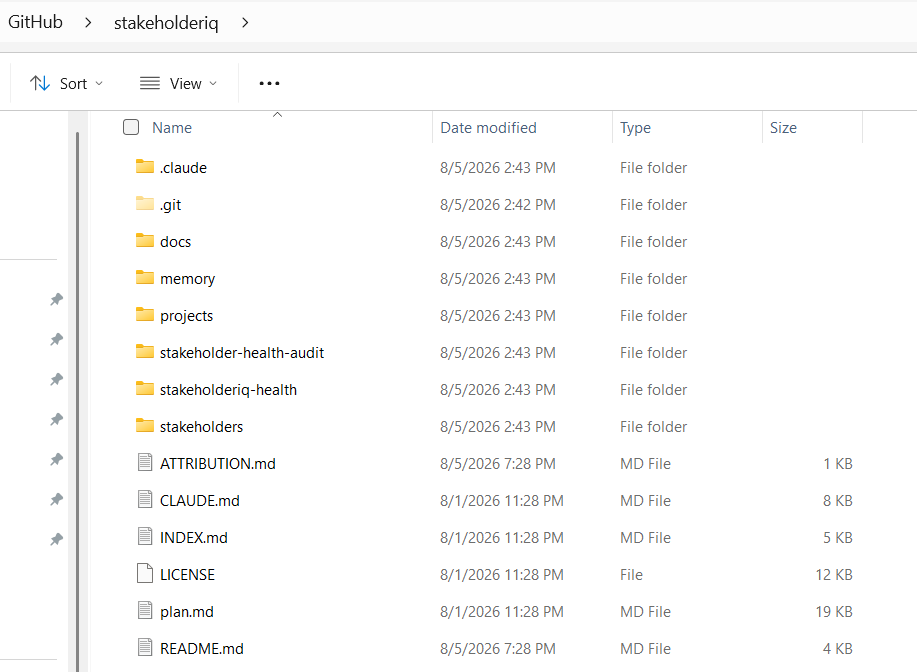Click the 8 KB size of CLAUDE.md

point(837,501)
